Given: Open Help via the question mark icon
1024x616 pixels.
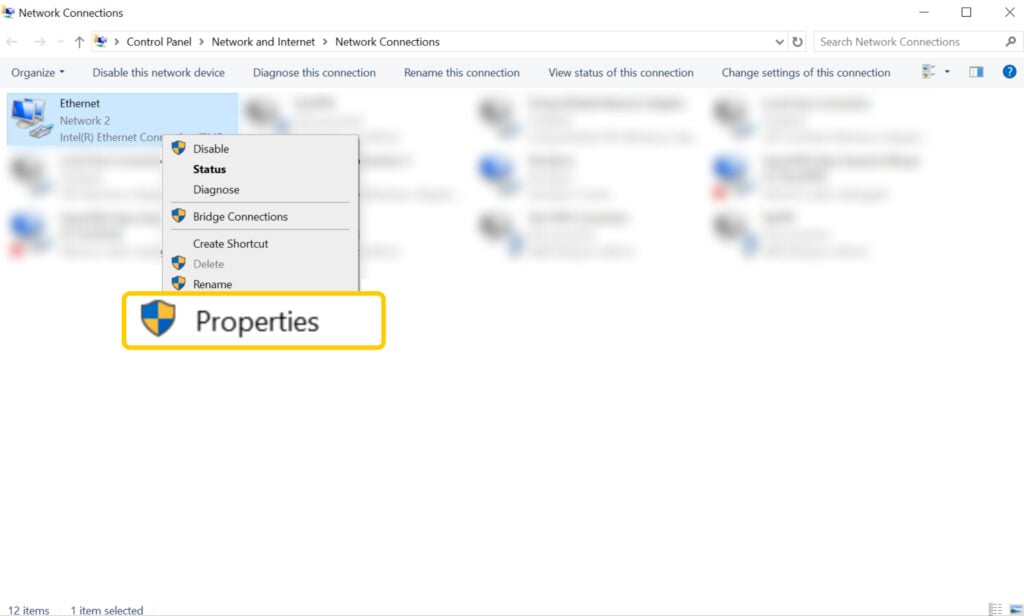Looking at the screenshot, I should tap(1009, 71).
